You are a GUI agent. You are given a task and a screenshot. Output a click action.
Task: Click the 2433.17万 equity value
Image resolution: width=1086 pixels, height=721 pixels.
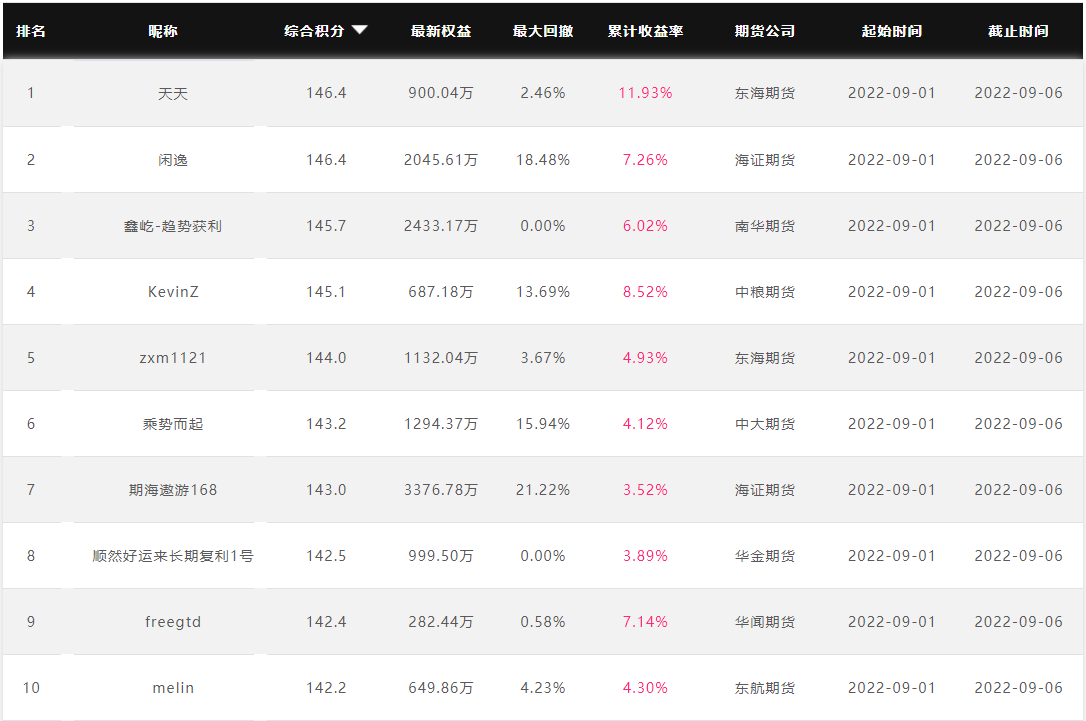point(440,226)
